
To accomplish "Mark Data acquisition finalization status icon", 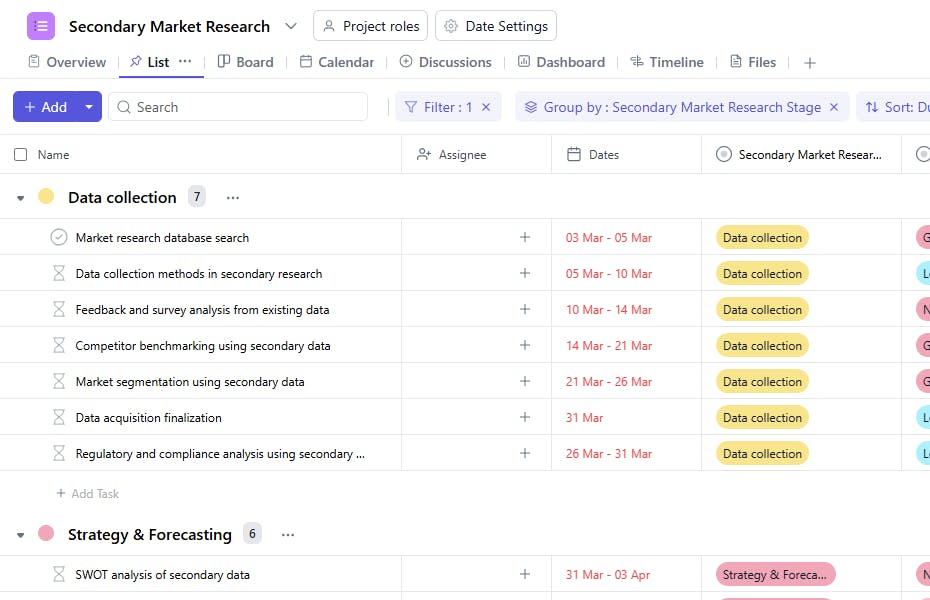I will [59, 418].
